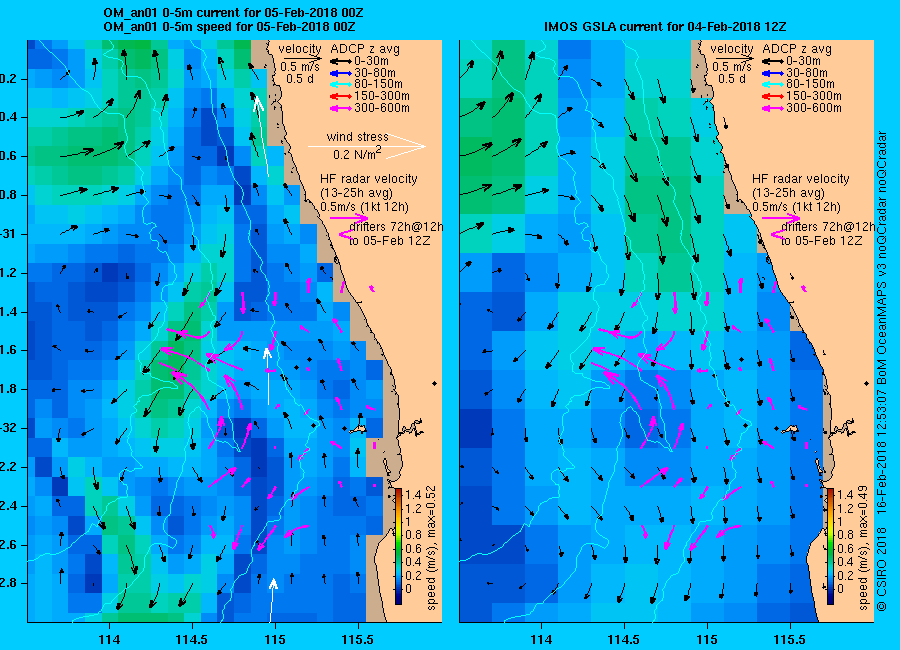The height and width of the screenshot is (650, 900).
Task: Click the red 150-300m ADCP arrow in the OM_an01 legend
Action: pyautogui.click(x=340, y=96)
